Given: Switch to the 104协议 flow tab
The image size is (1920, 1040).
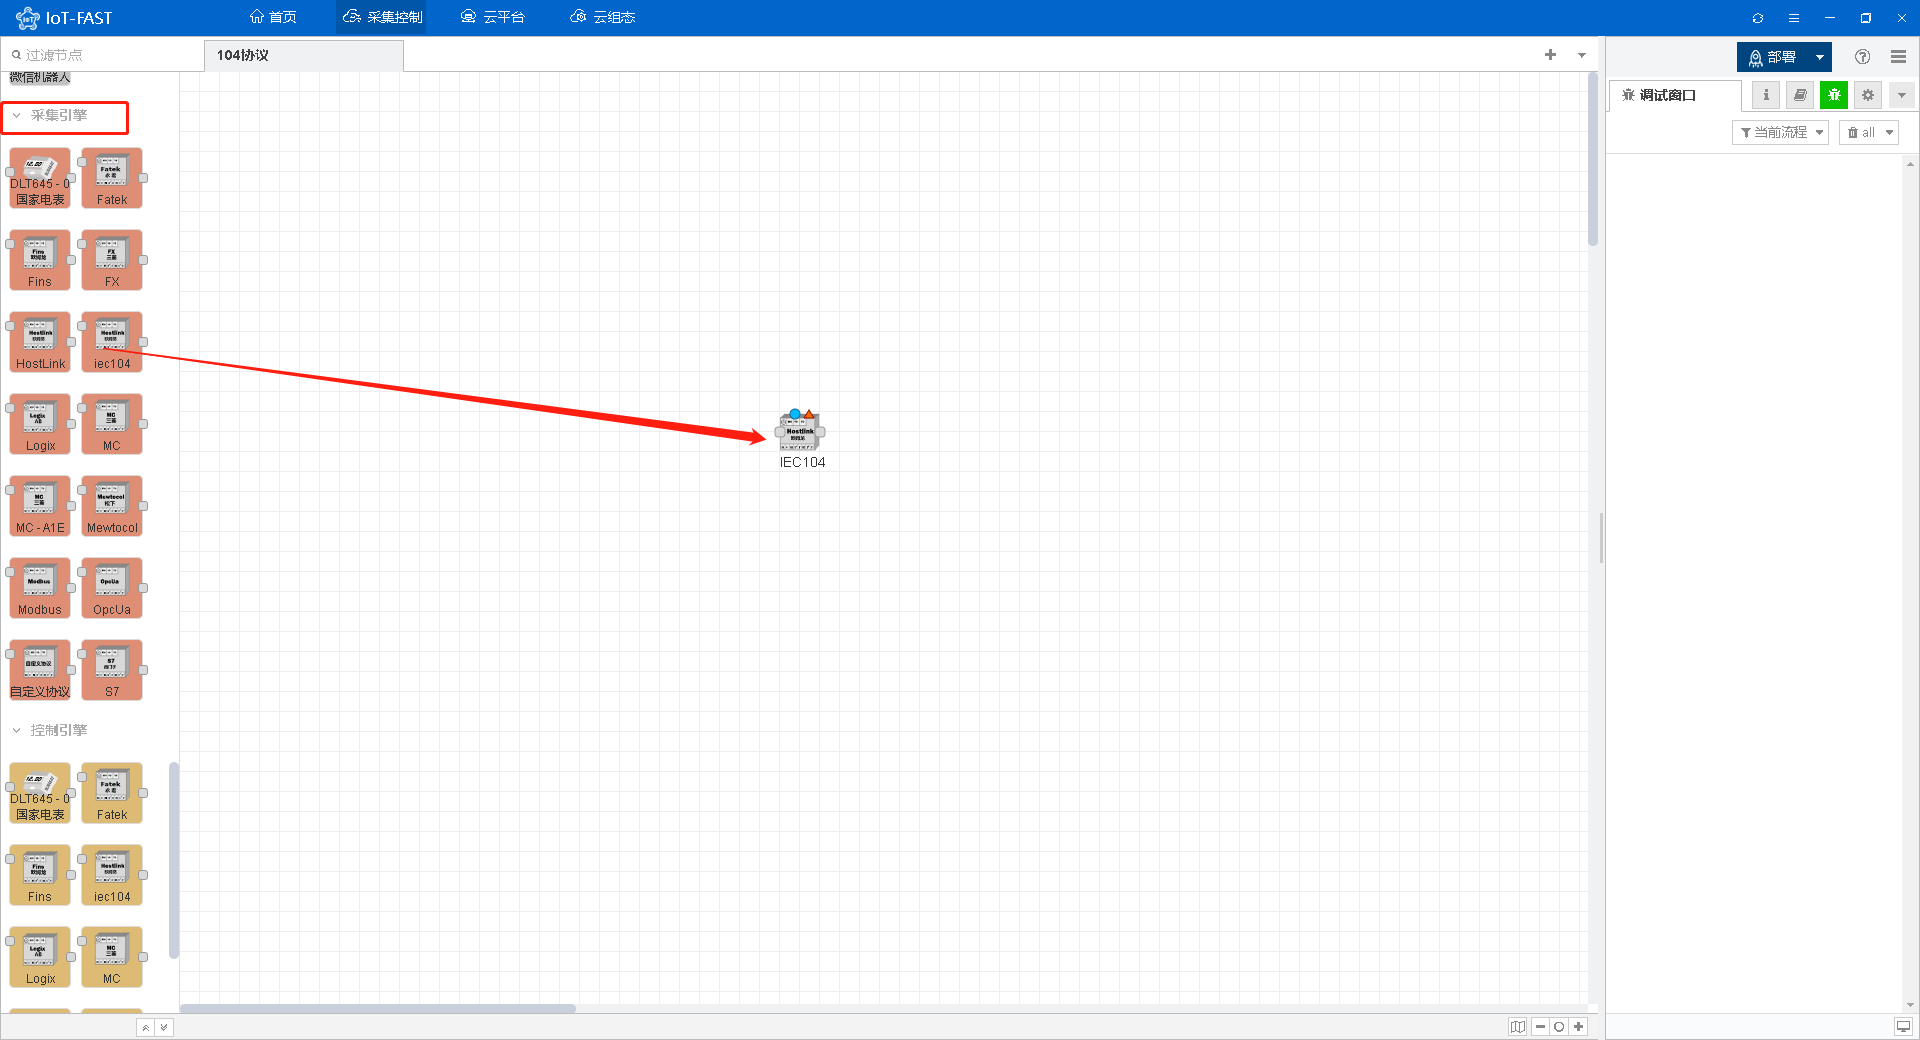Looking at the screenshot, I should (x=304, y=56).
